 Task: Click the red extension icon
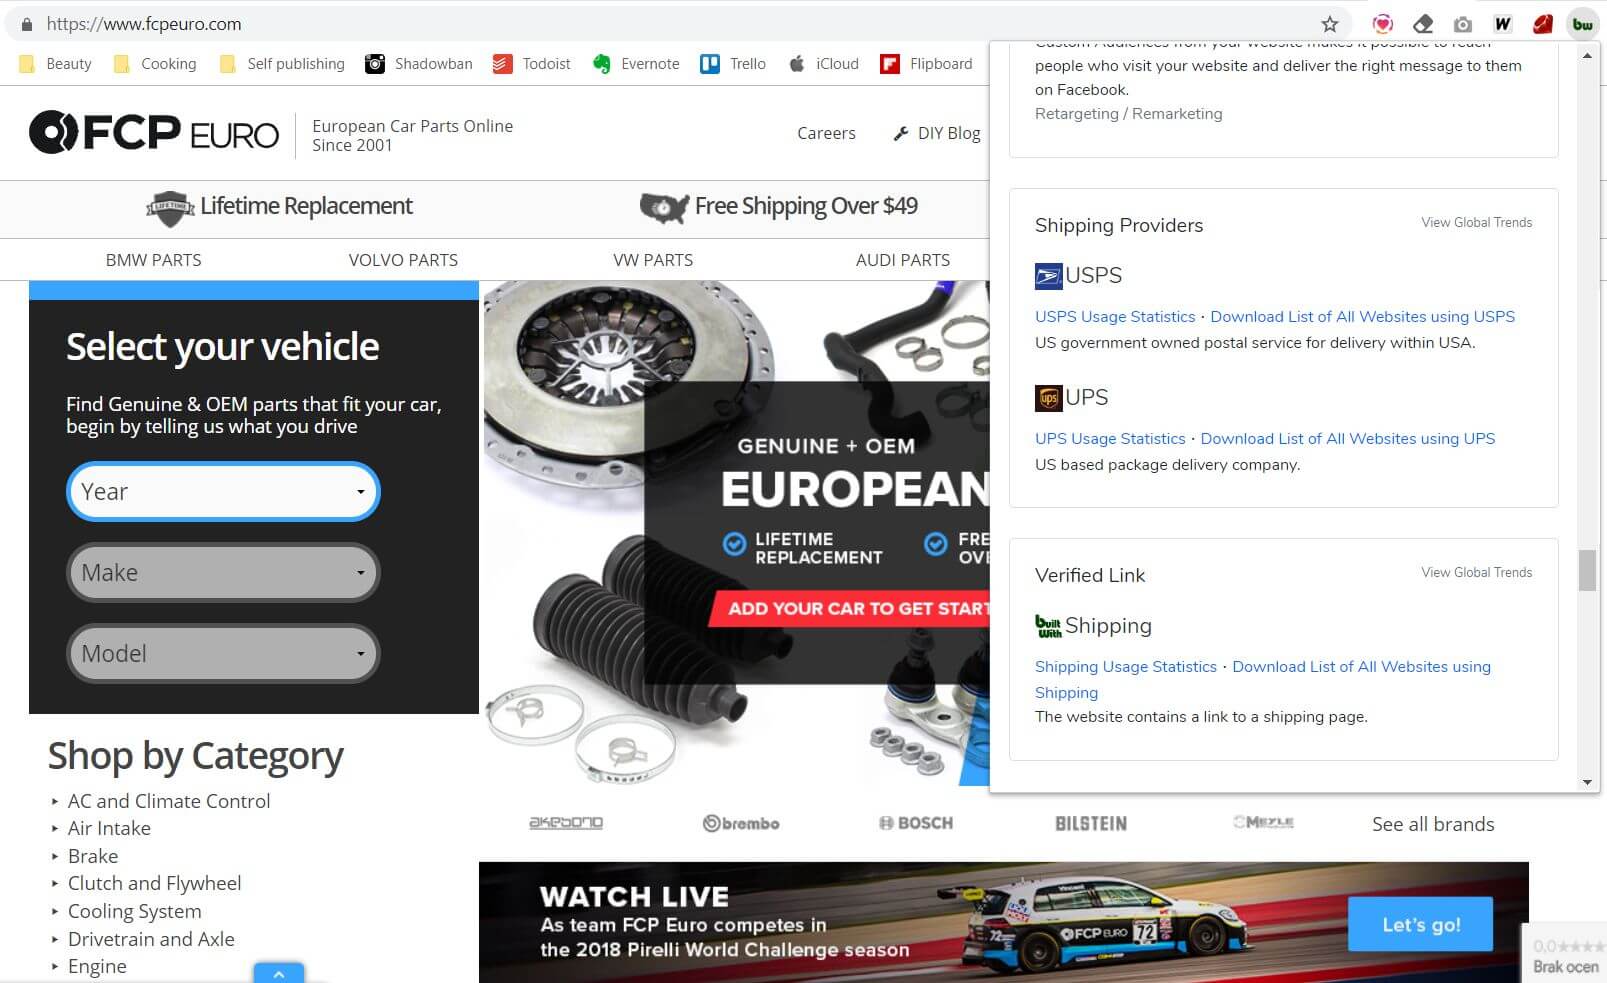[x=1543, y=24]
